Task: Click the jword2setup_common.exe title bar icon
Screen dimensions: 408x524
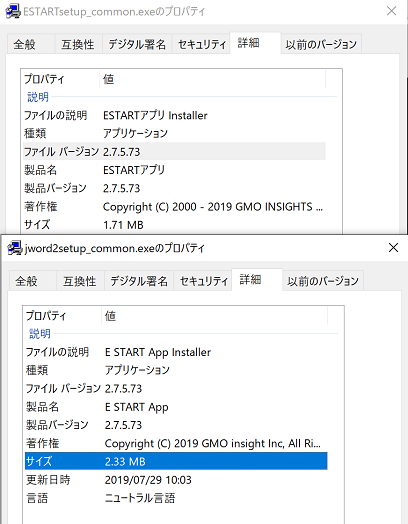Action: point(15,248)
